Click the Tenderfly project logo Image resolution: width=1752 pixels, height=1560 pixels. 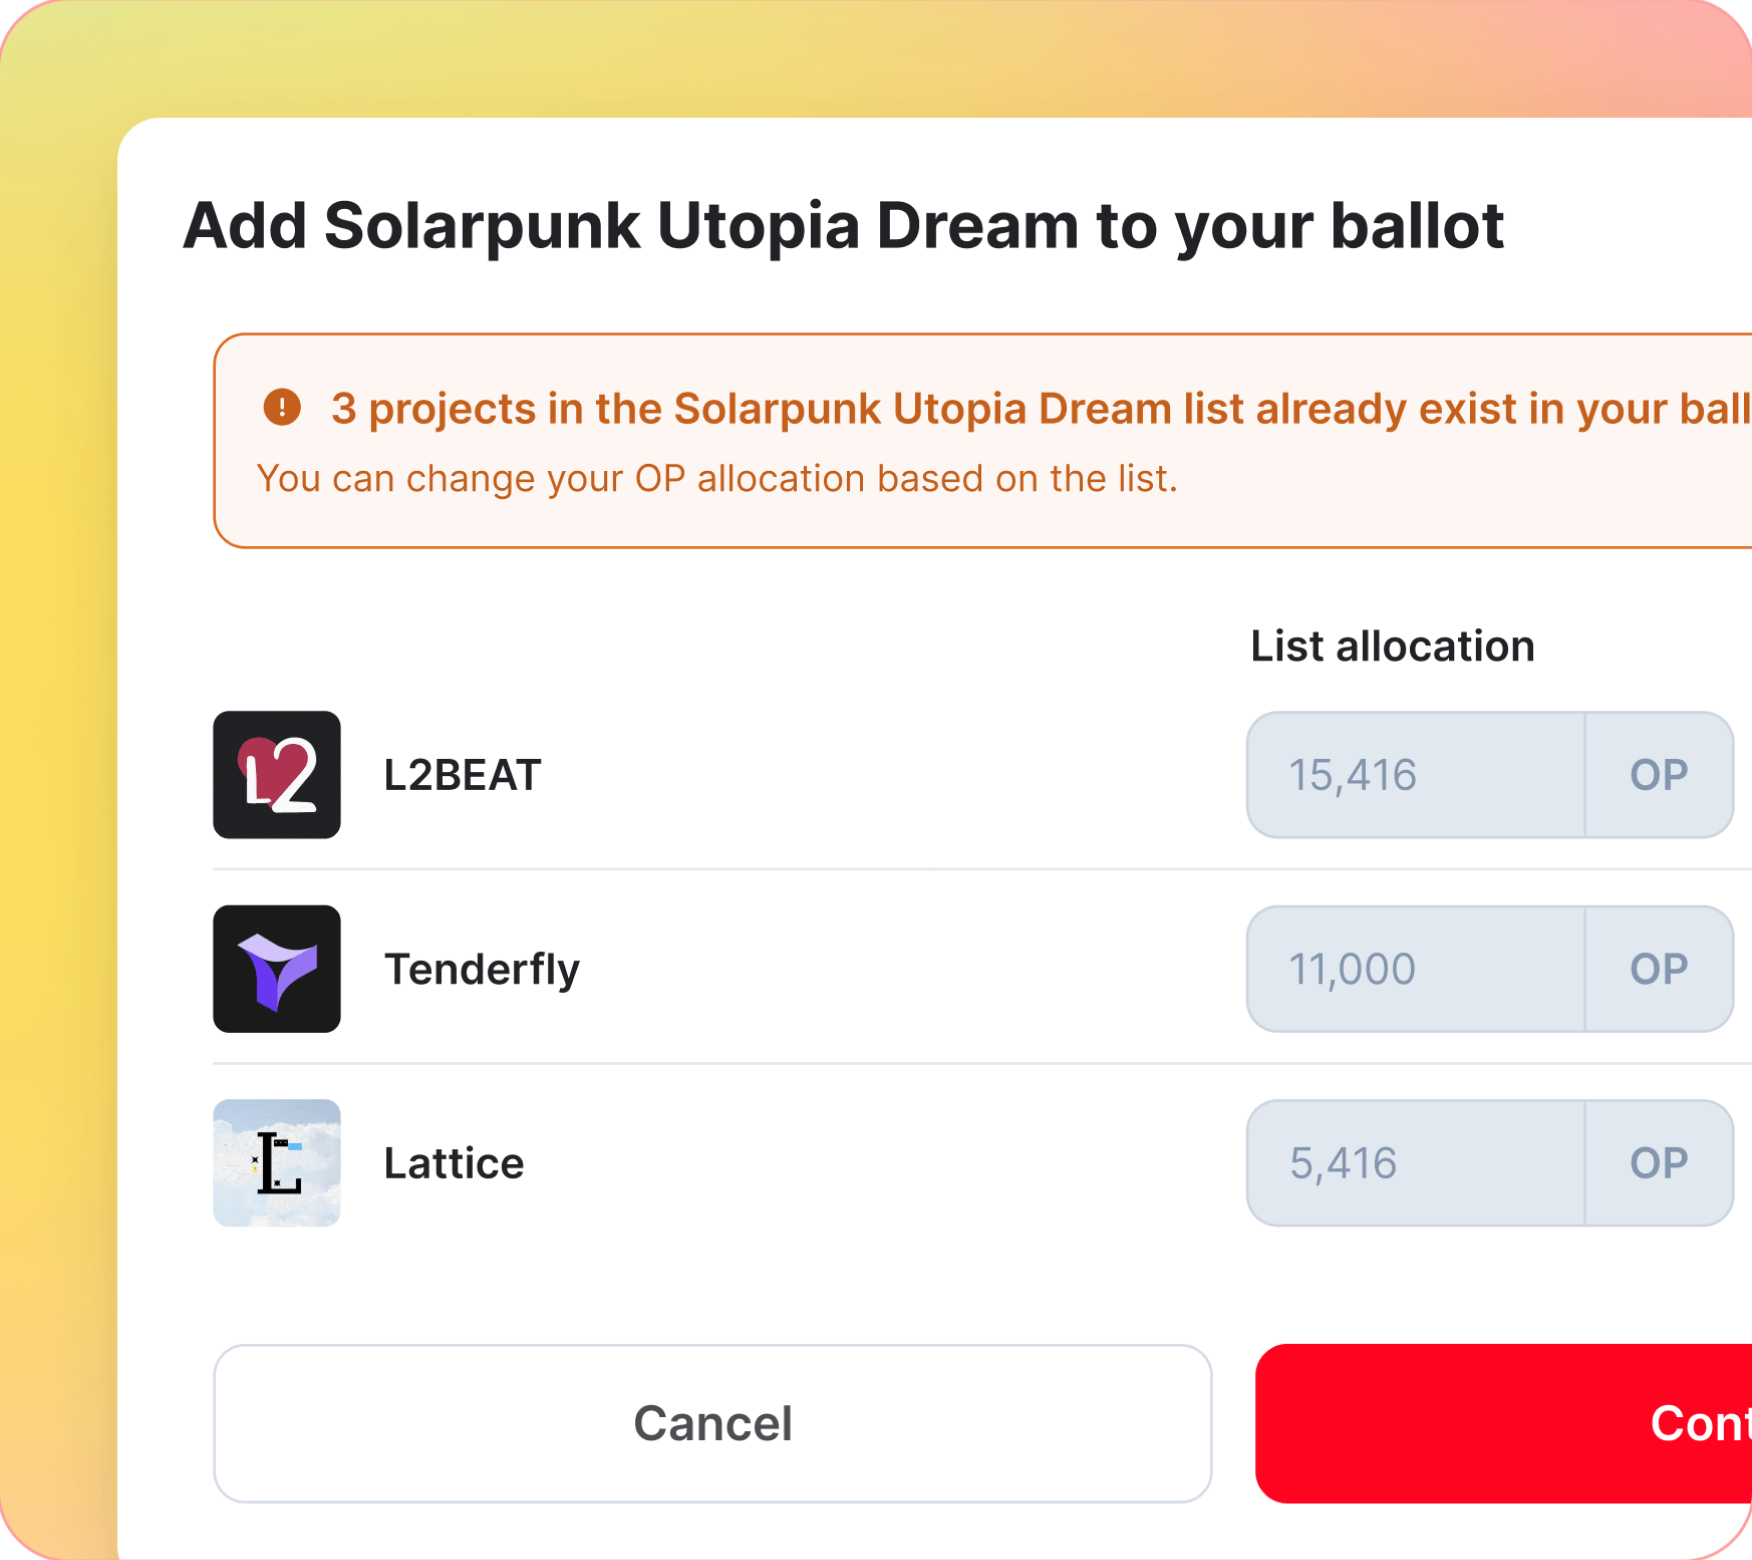pyautogui.click(x=276, y=969)
